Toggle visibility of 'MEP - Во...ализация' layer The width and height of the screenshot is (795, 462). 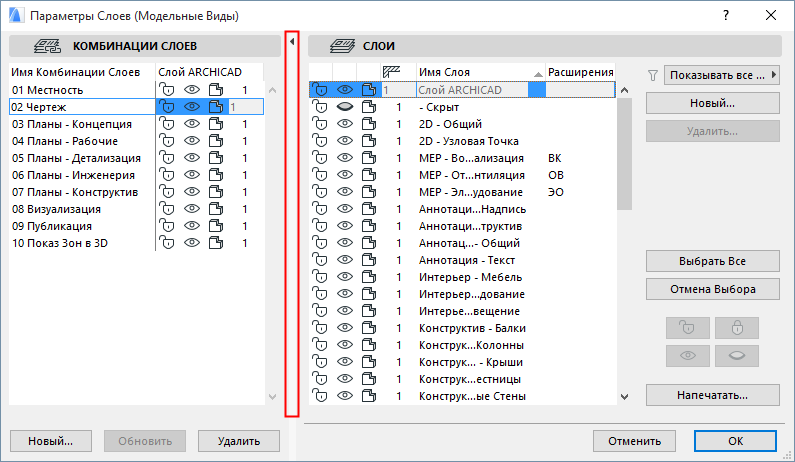(345, 158)
